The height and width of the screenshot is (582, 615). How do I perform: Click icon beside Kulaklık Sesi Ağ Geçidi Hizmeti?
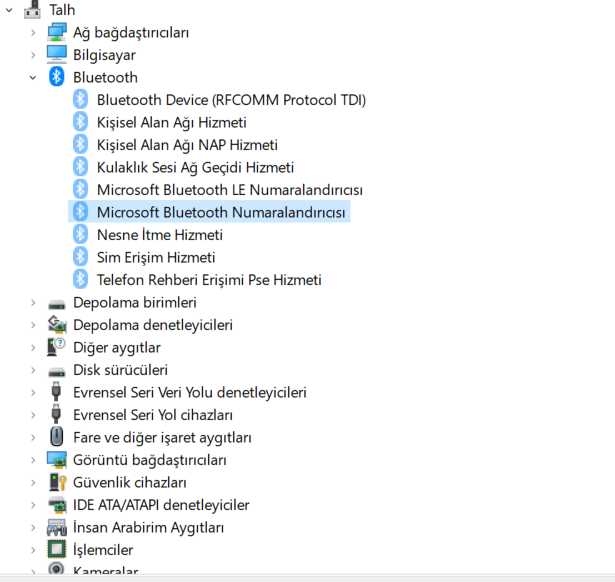click(80, 167)
